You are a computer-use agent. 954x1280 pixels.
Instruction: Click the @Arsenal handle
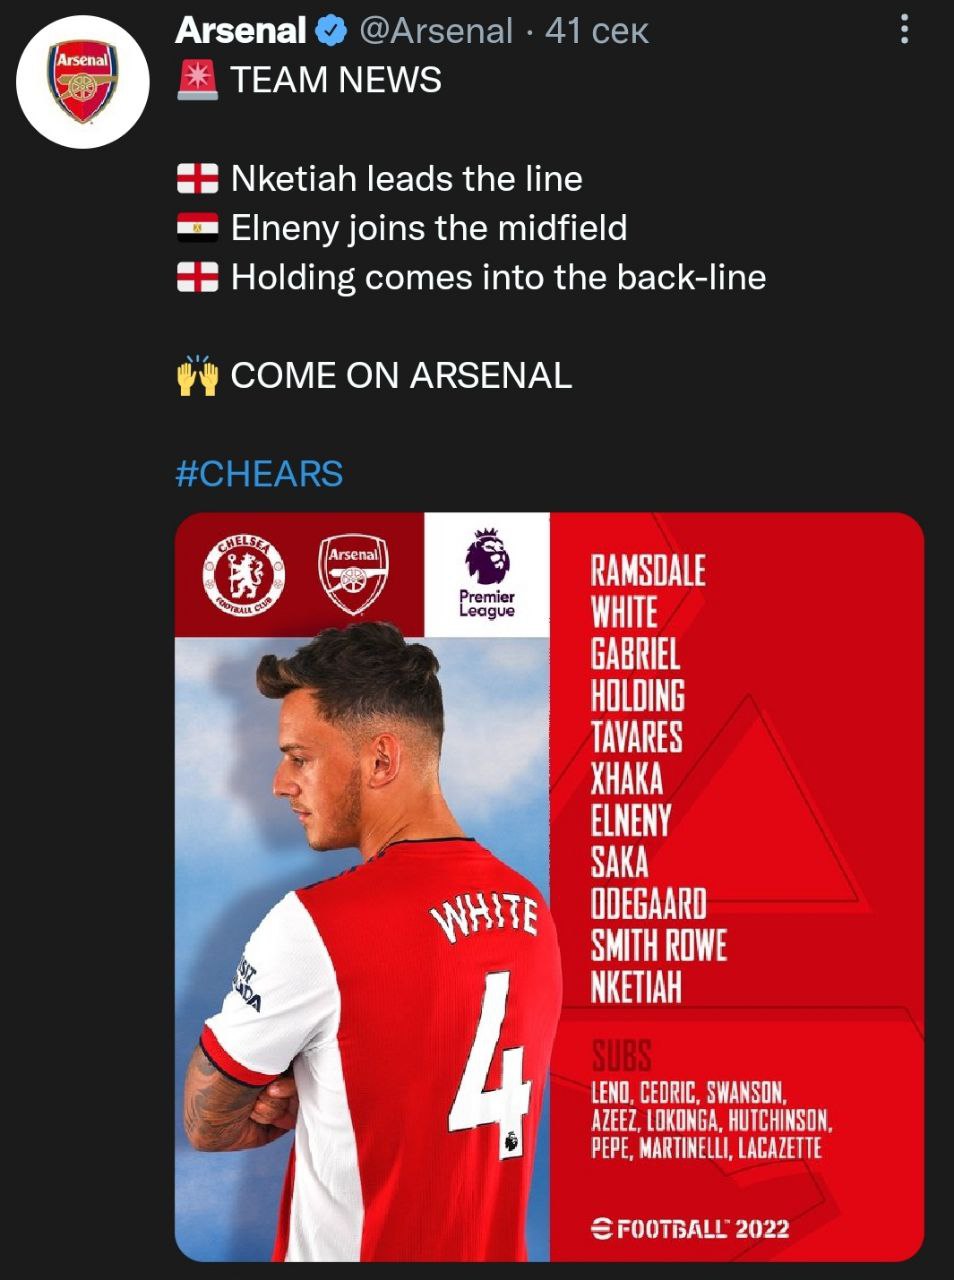[x=435, y=31]
